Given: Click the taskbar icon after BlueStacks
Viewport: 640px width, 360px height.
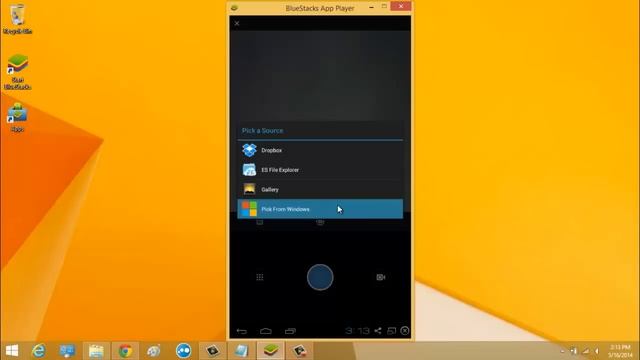Looking at the screenshot, I should coord(299,351).
